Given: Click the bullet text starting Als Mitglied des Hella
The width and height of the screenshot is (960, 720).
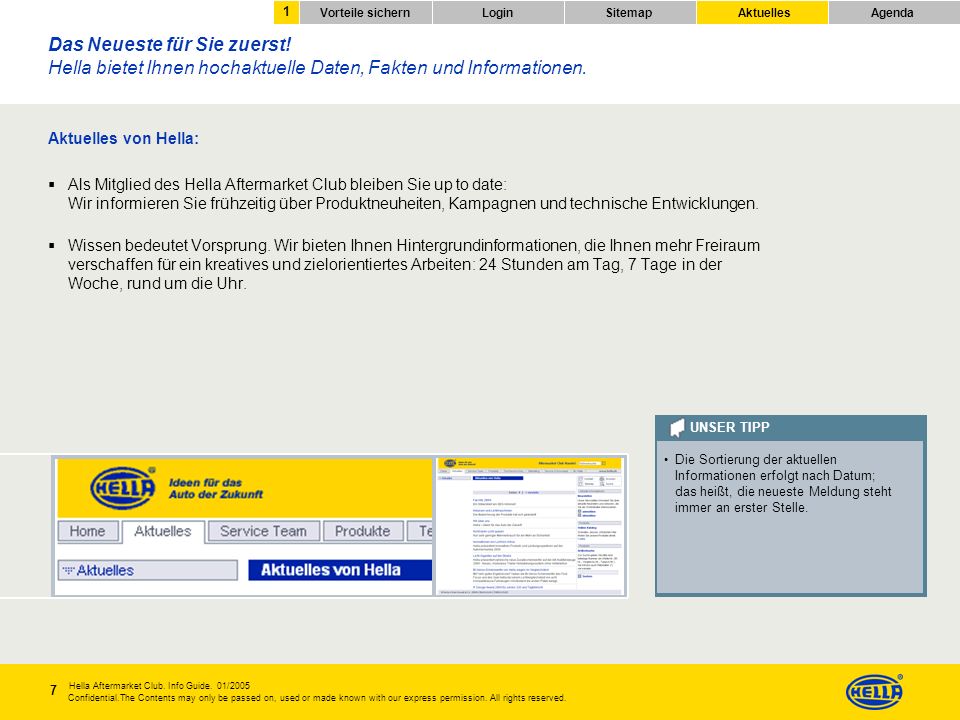Looking at the screenshot, I should pos(413,193).
